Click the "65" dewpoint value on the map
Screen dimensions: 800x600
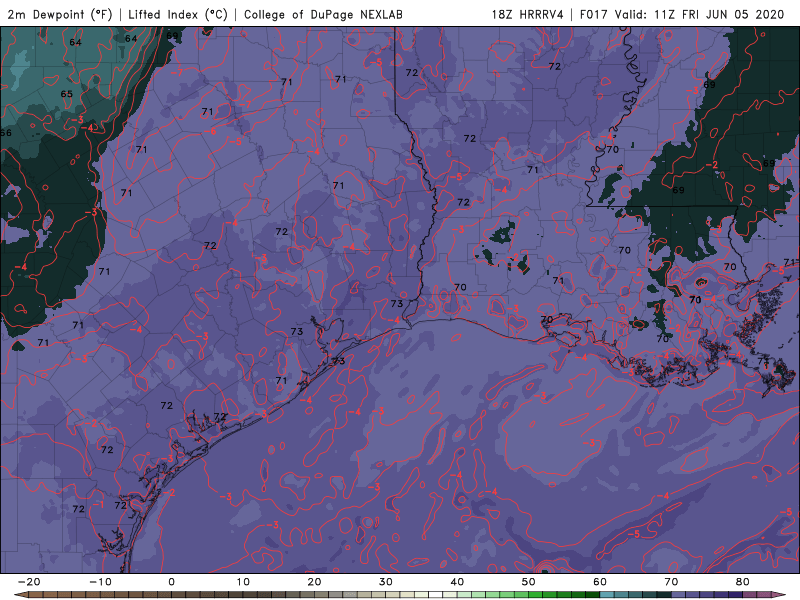(x=66, y=94)
